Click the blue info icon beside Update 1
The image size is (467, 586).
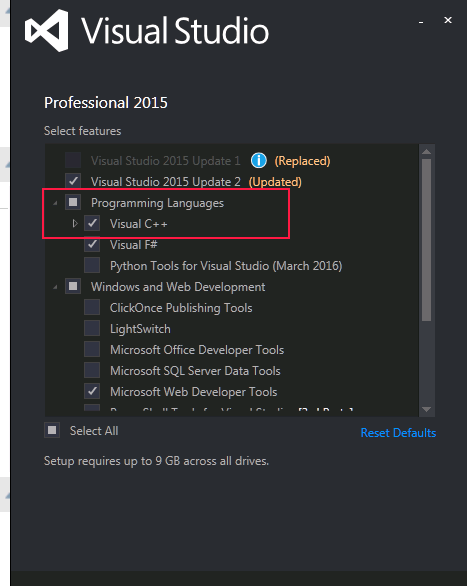(259, 161)
